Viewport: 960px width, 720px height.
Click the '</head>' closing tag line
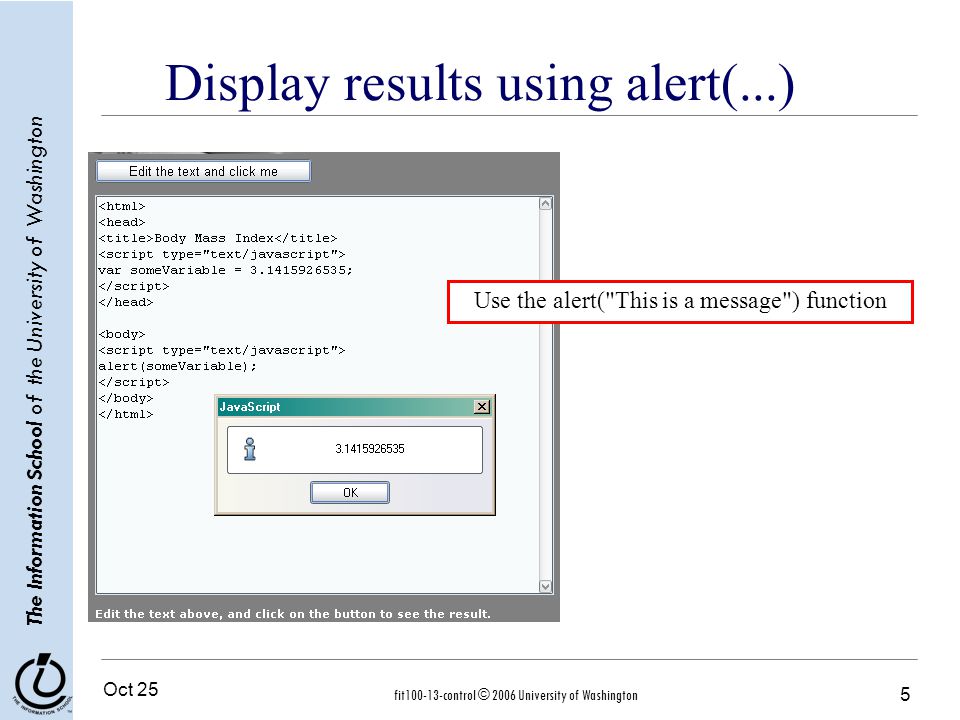point(126,302)
